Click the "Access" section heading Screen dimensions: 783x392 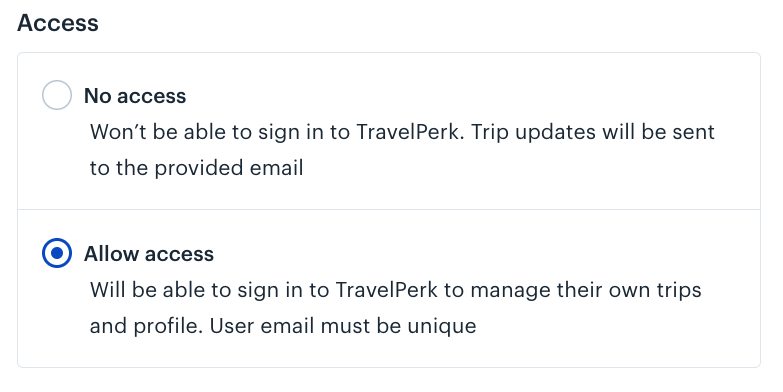click(58, 23)
